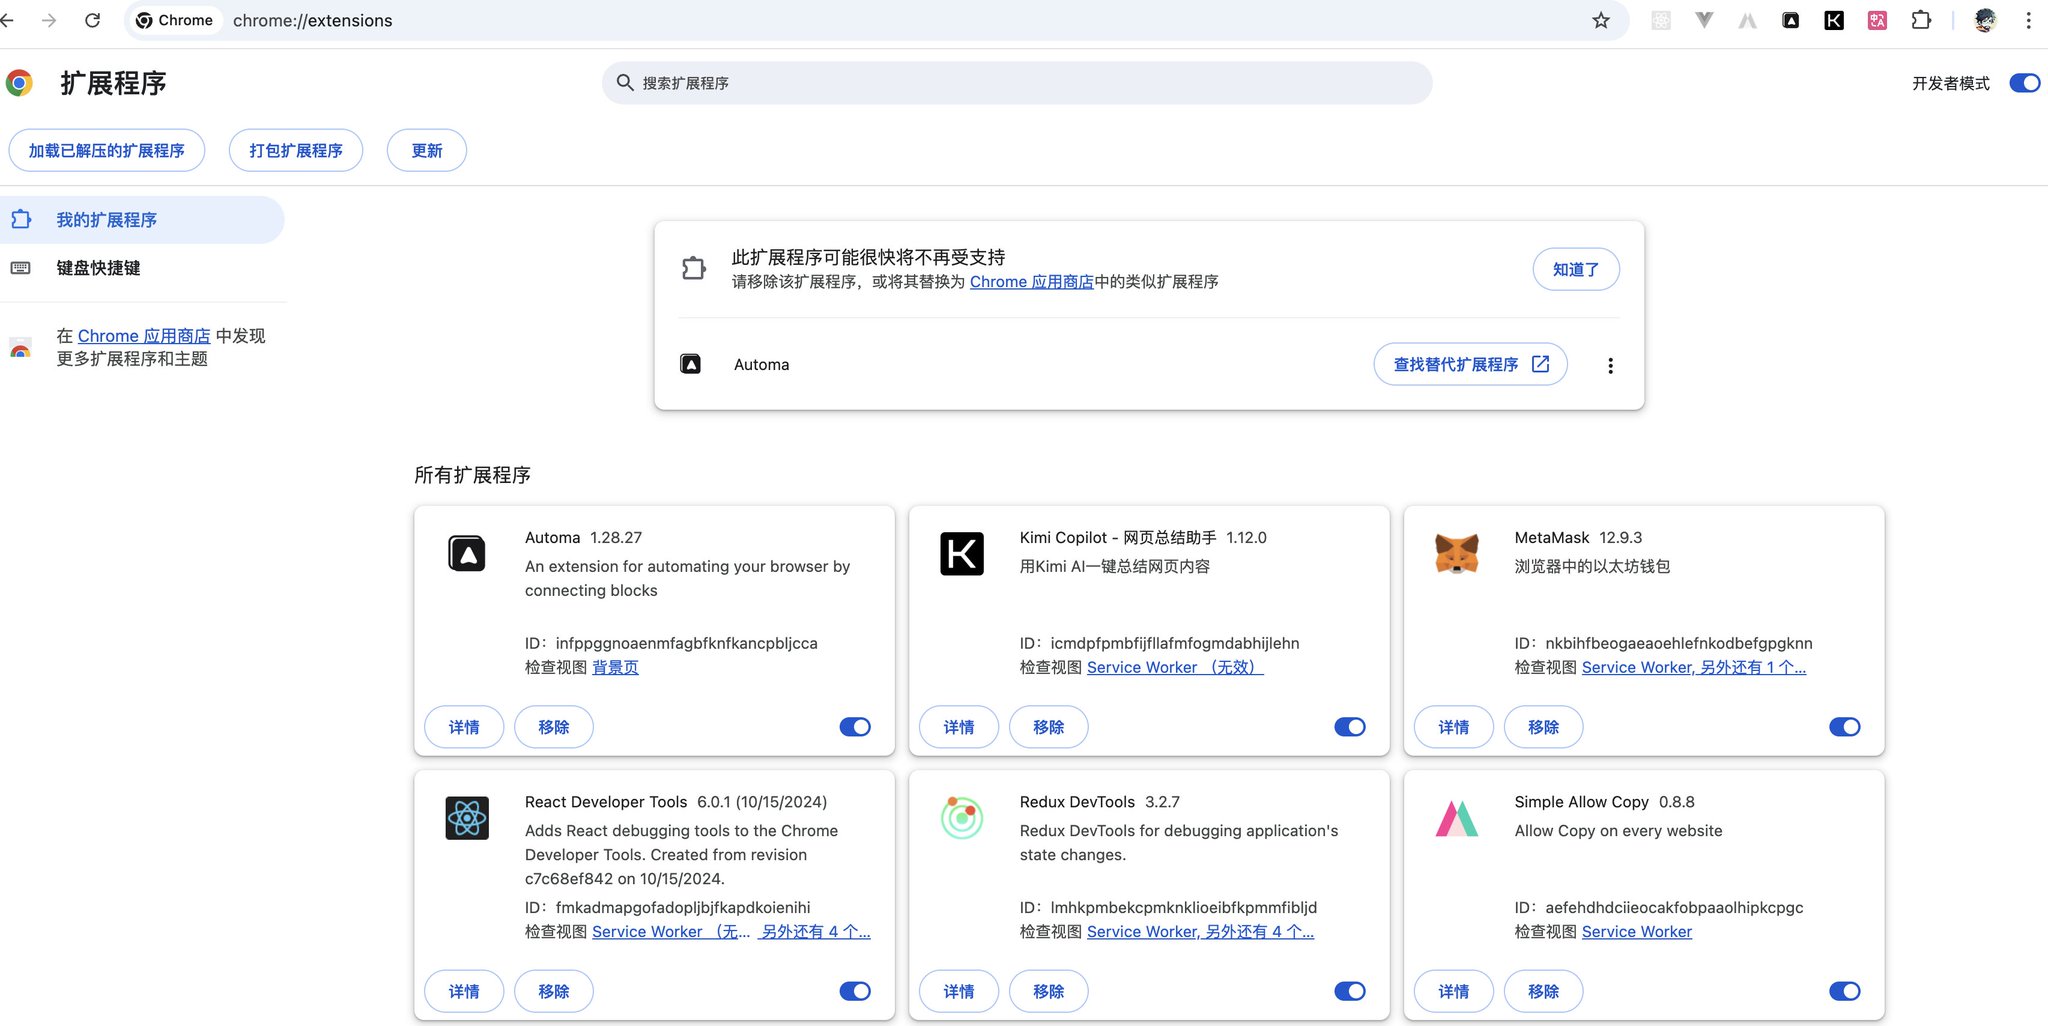Click the 更新 update button

[x=427, y=150]
